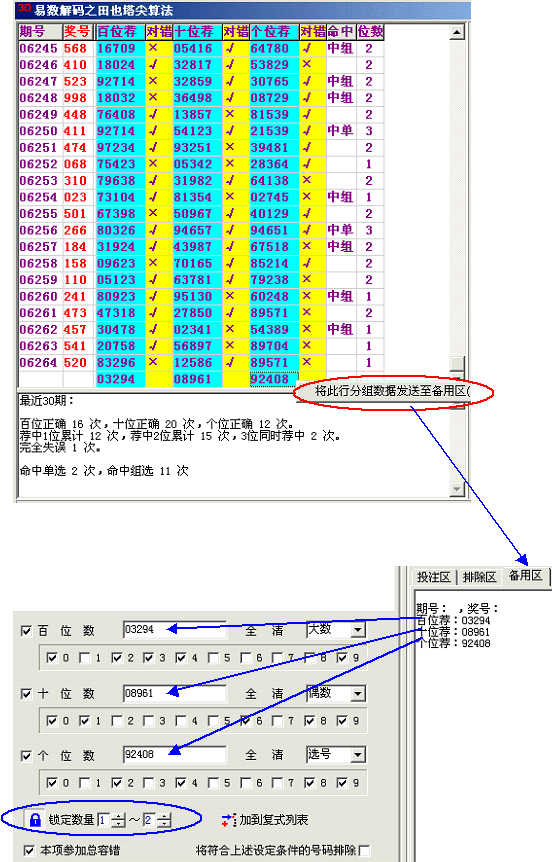552x862 pixels.
Task: Click the stats text box scroll-down arrow
Action: pyautogui.click(x=457, y=489)
